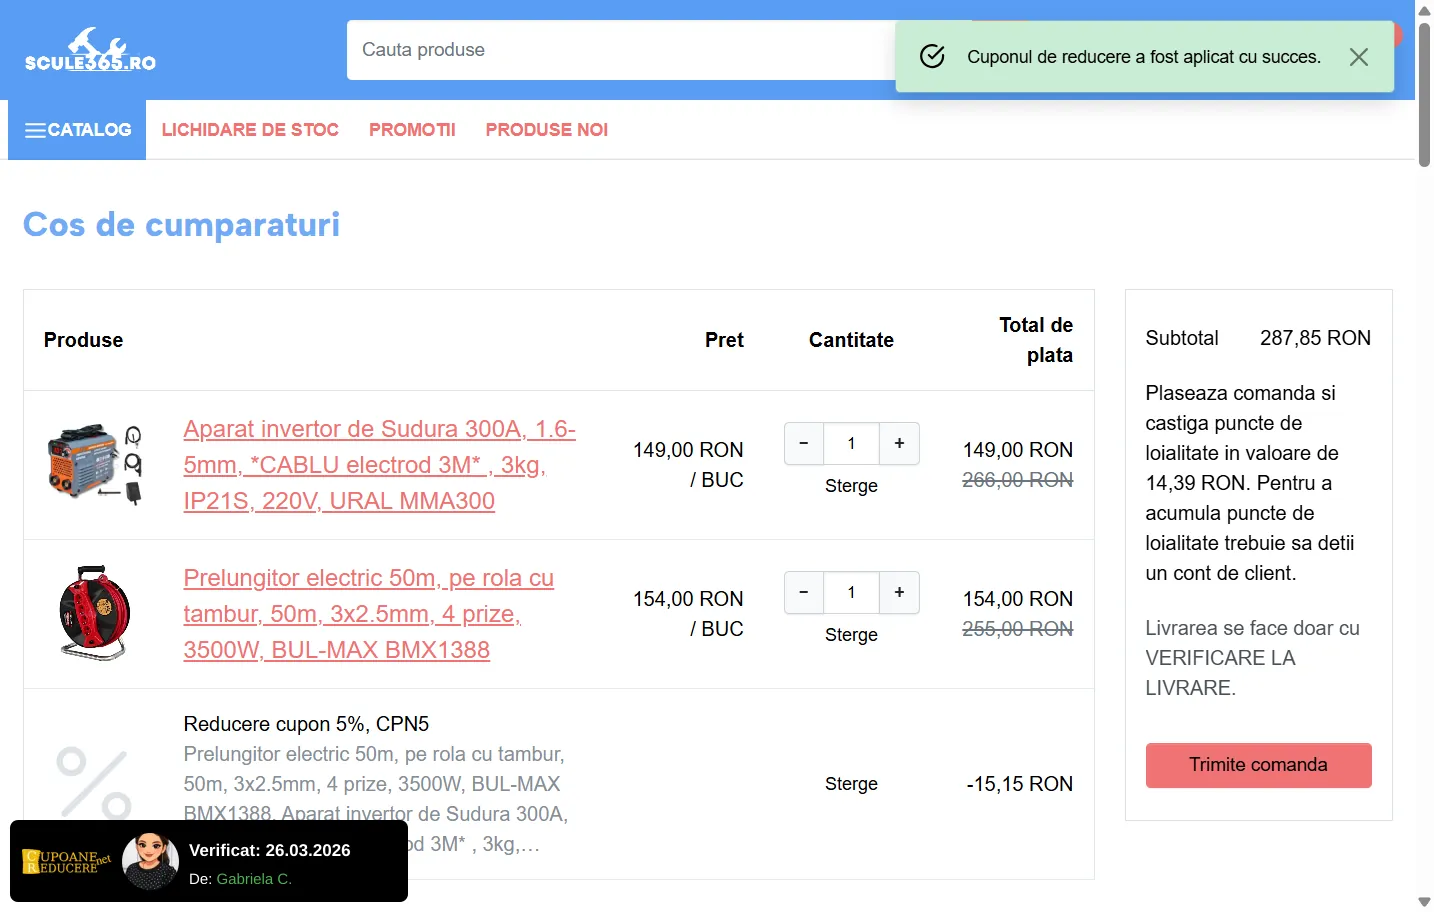Image resolution: width=1434 pixels, height=912 pixels.
Task: Click the red cable reel product thumbnail
Action: point(96,613)
